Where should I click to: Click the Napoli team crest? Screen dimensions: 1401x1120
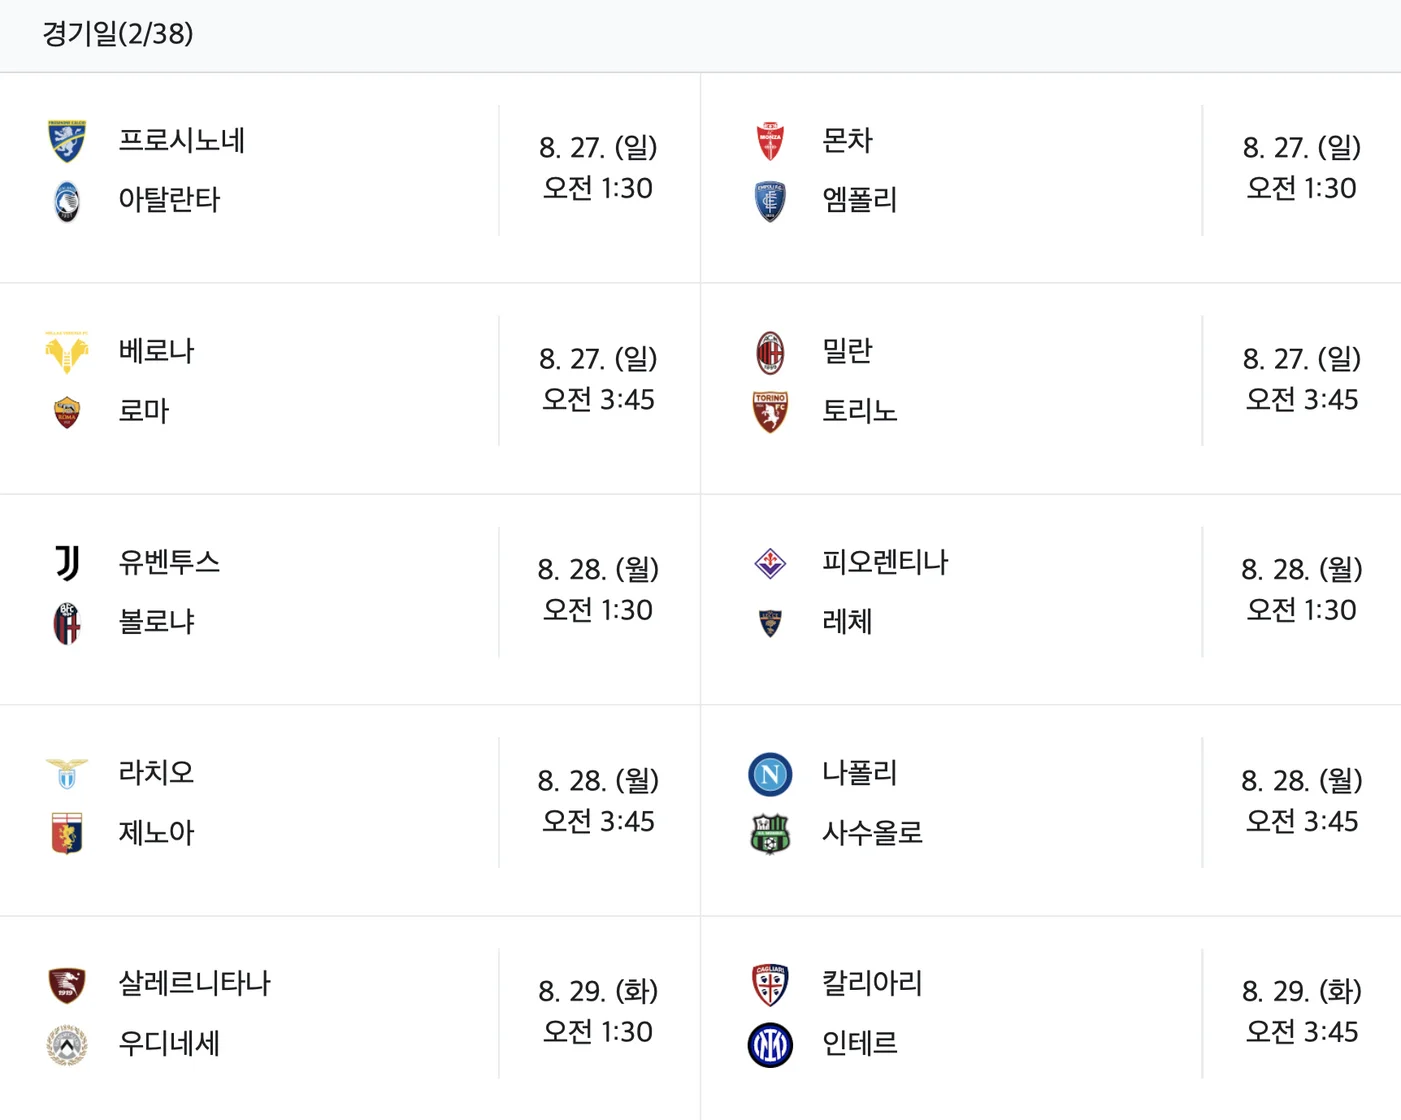pyautogui.click(x=770, y=774)
